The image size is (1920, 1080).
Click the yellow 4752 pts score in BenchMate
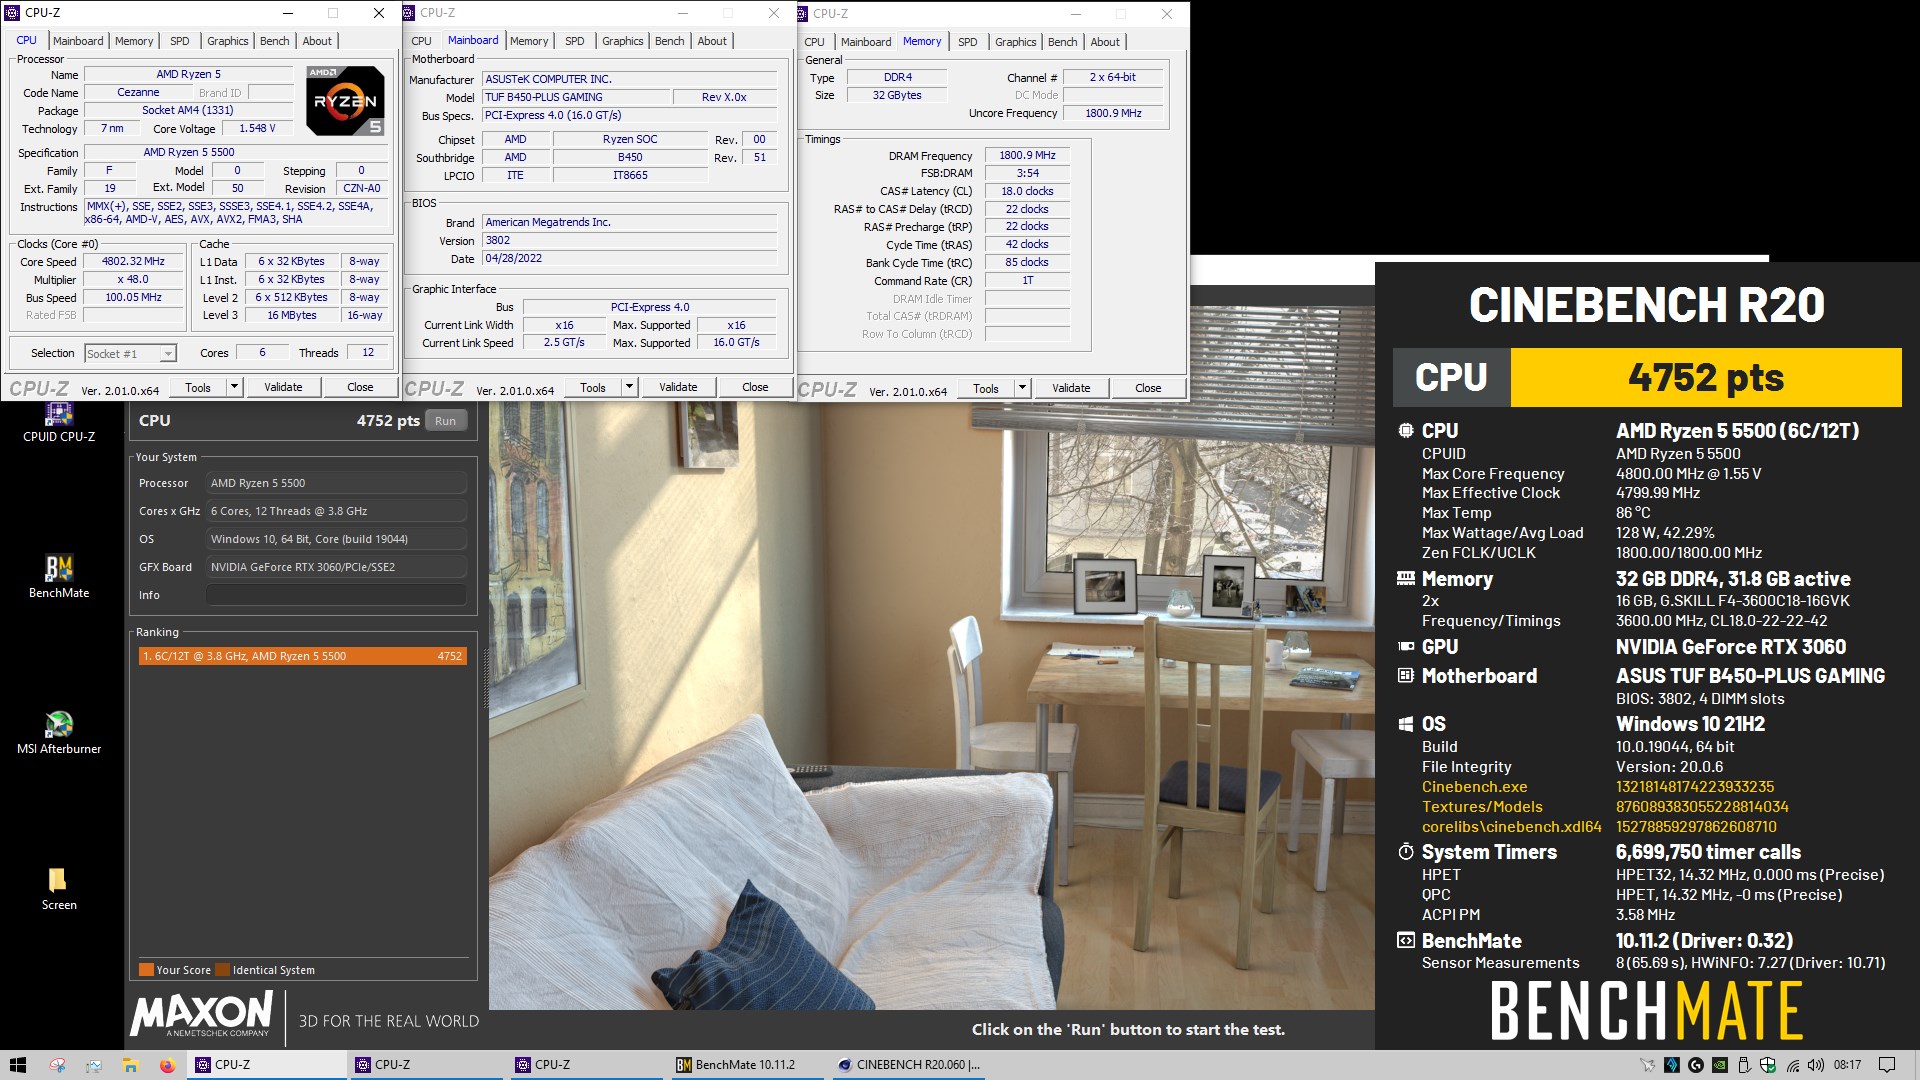coord(1705,378)
